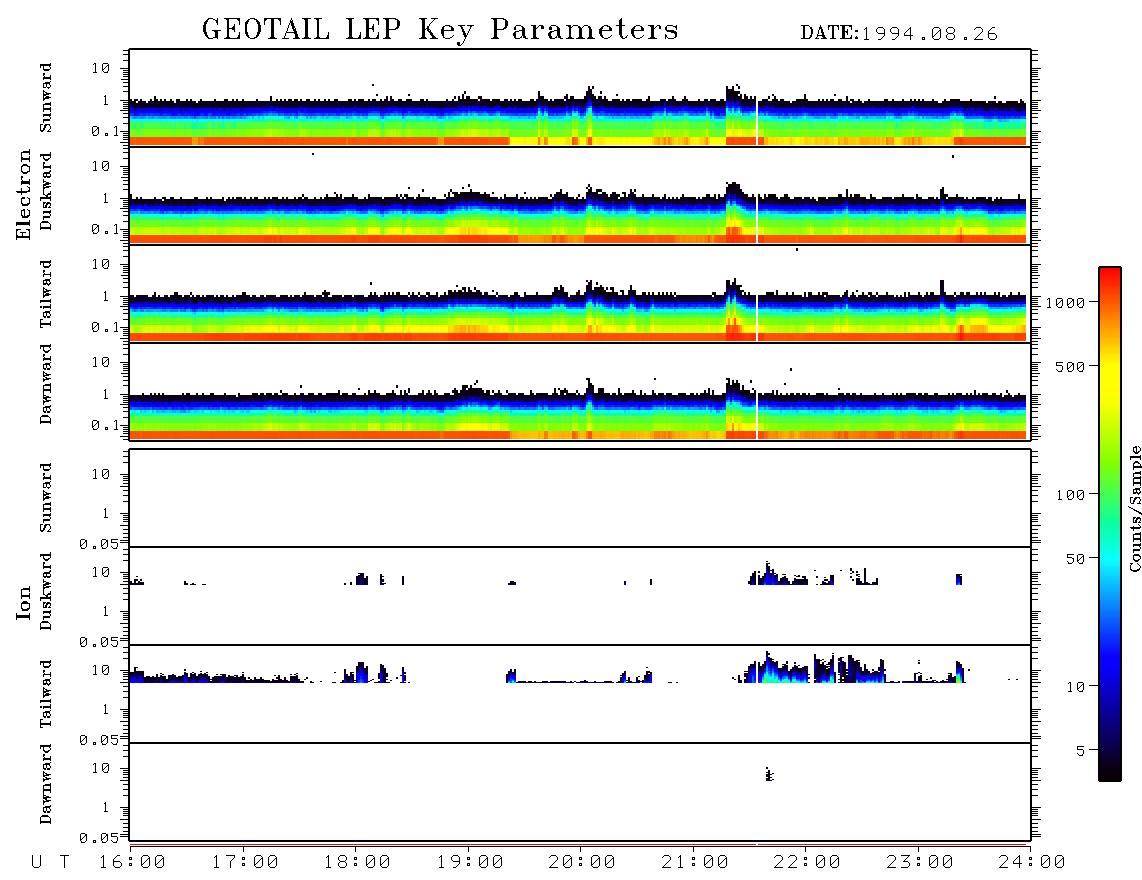The width and height of the screenshot is (1142, 880).
Task: Select the Ion 'Tailward' panel label
Action: pyautogui.click(x=46, y=694)
